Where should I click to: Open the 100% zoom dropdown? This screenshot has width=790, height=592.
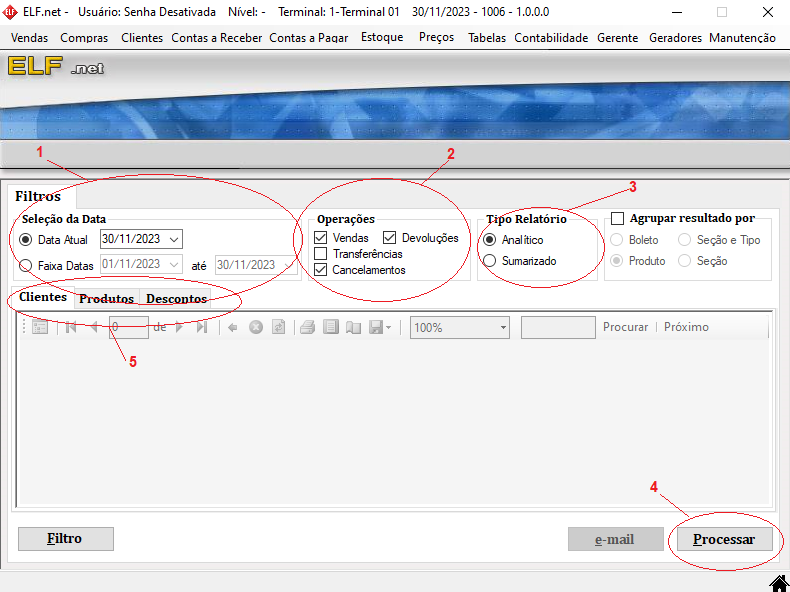[503, 327]
